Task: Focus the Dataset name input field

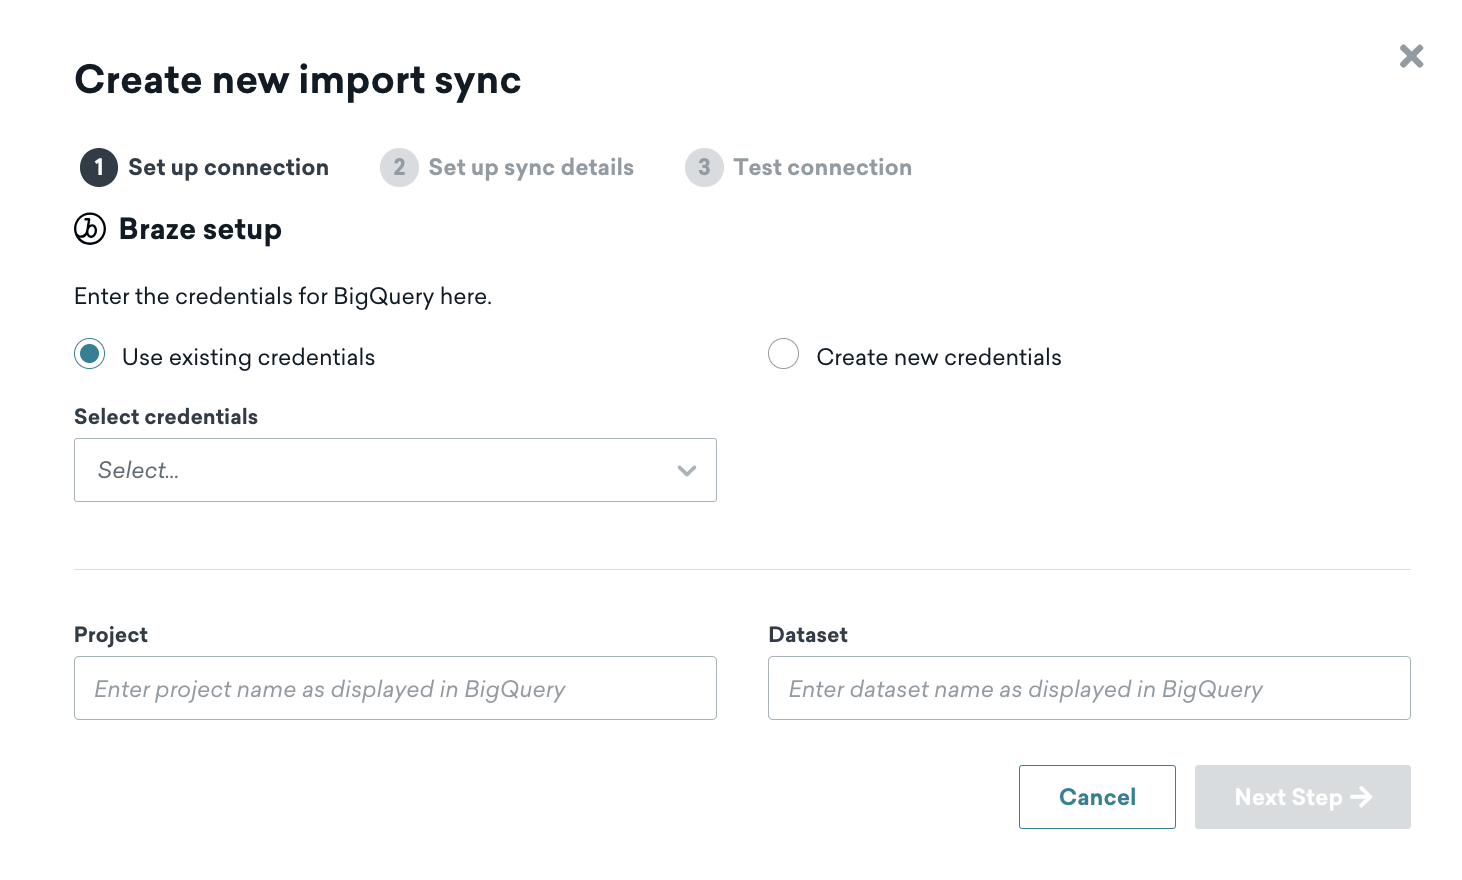Action: click(x=1089, y=688)
